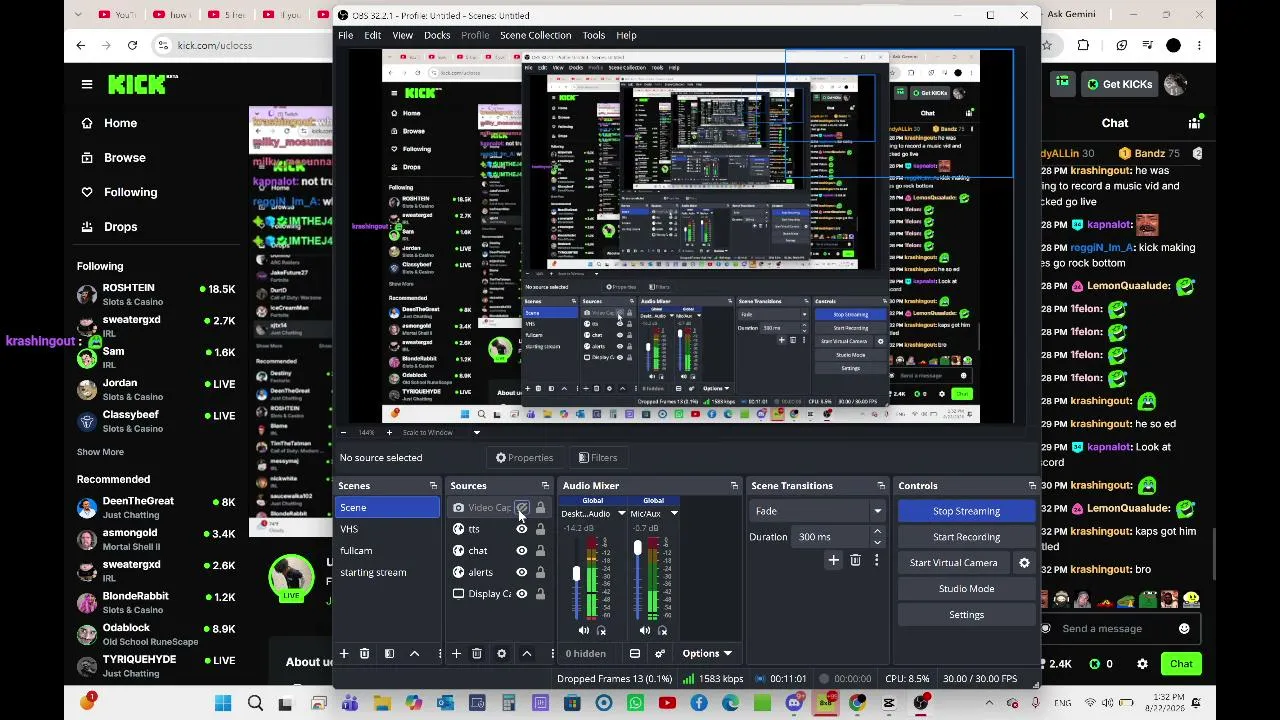Show the Video Capture source
The width and height of the screenshot is (1280, 720).
tap(521, 508)
